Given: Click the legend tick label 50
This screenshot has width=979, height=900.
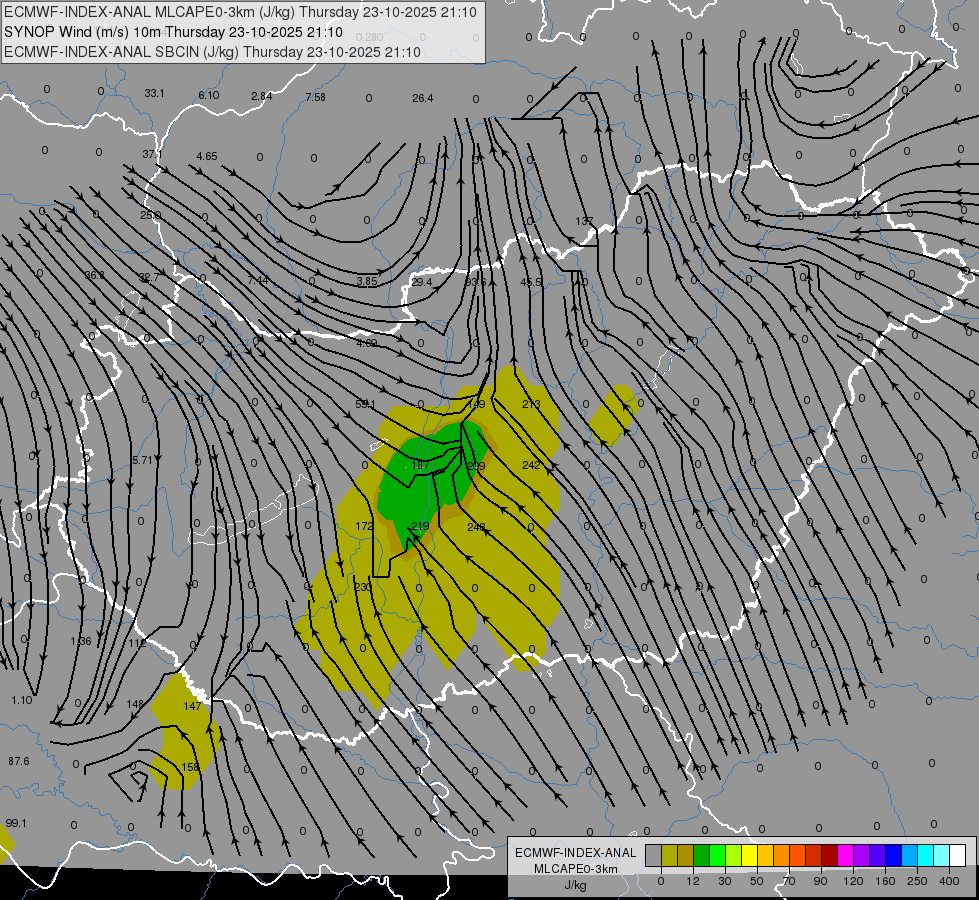Looking at the screenshot, I should 757,881.
